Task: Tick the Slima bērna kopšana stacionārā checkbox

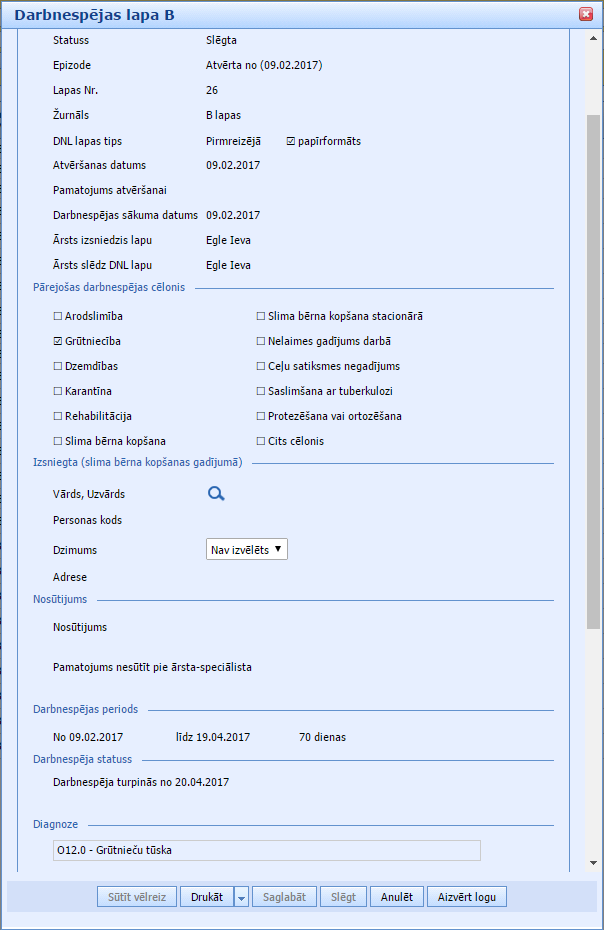Action: (261, 316)
